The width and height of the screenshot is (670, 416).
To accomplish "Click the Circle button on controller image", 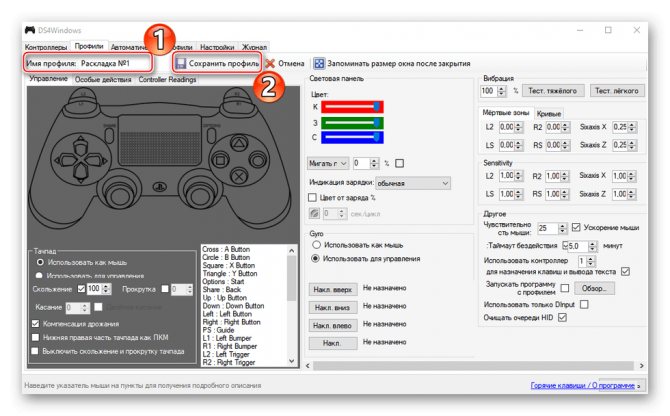I will coord(258,161).
